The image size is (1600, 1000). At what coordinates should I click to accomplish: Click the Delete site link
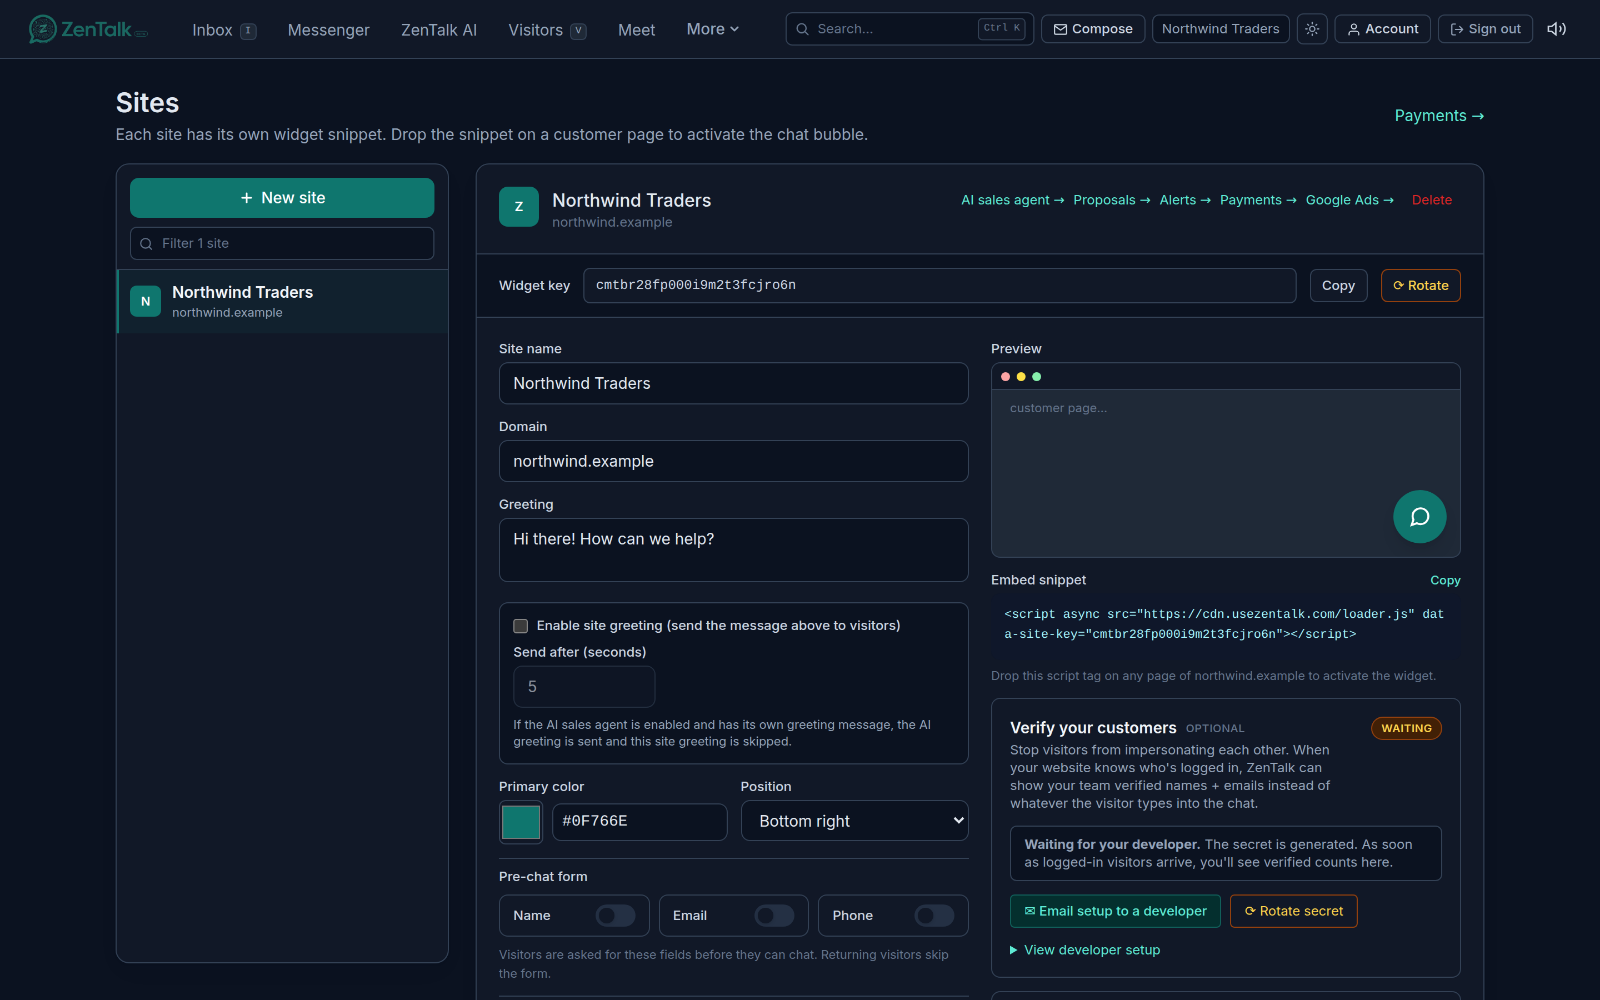pyautogui.click(x=1431, y=200)
